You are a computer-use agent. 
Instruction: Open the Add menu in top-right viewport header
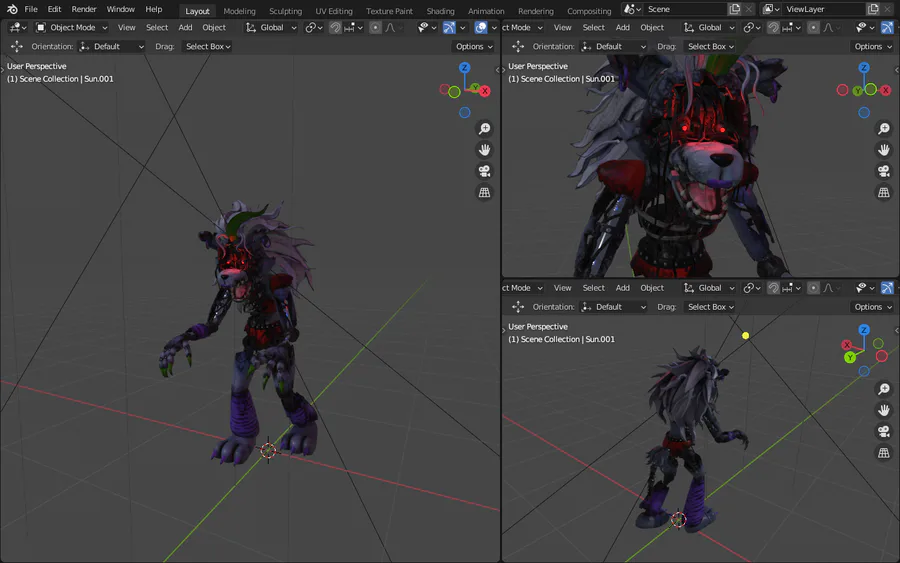coord(622,28)
